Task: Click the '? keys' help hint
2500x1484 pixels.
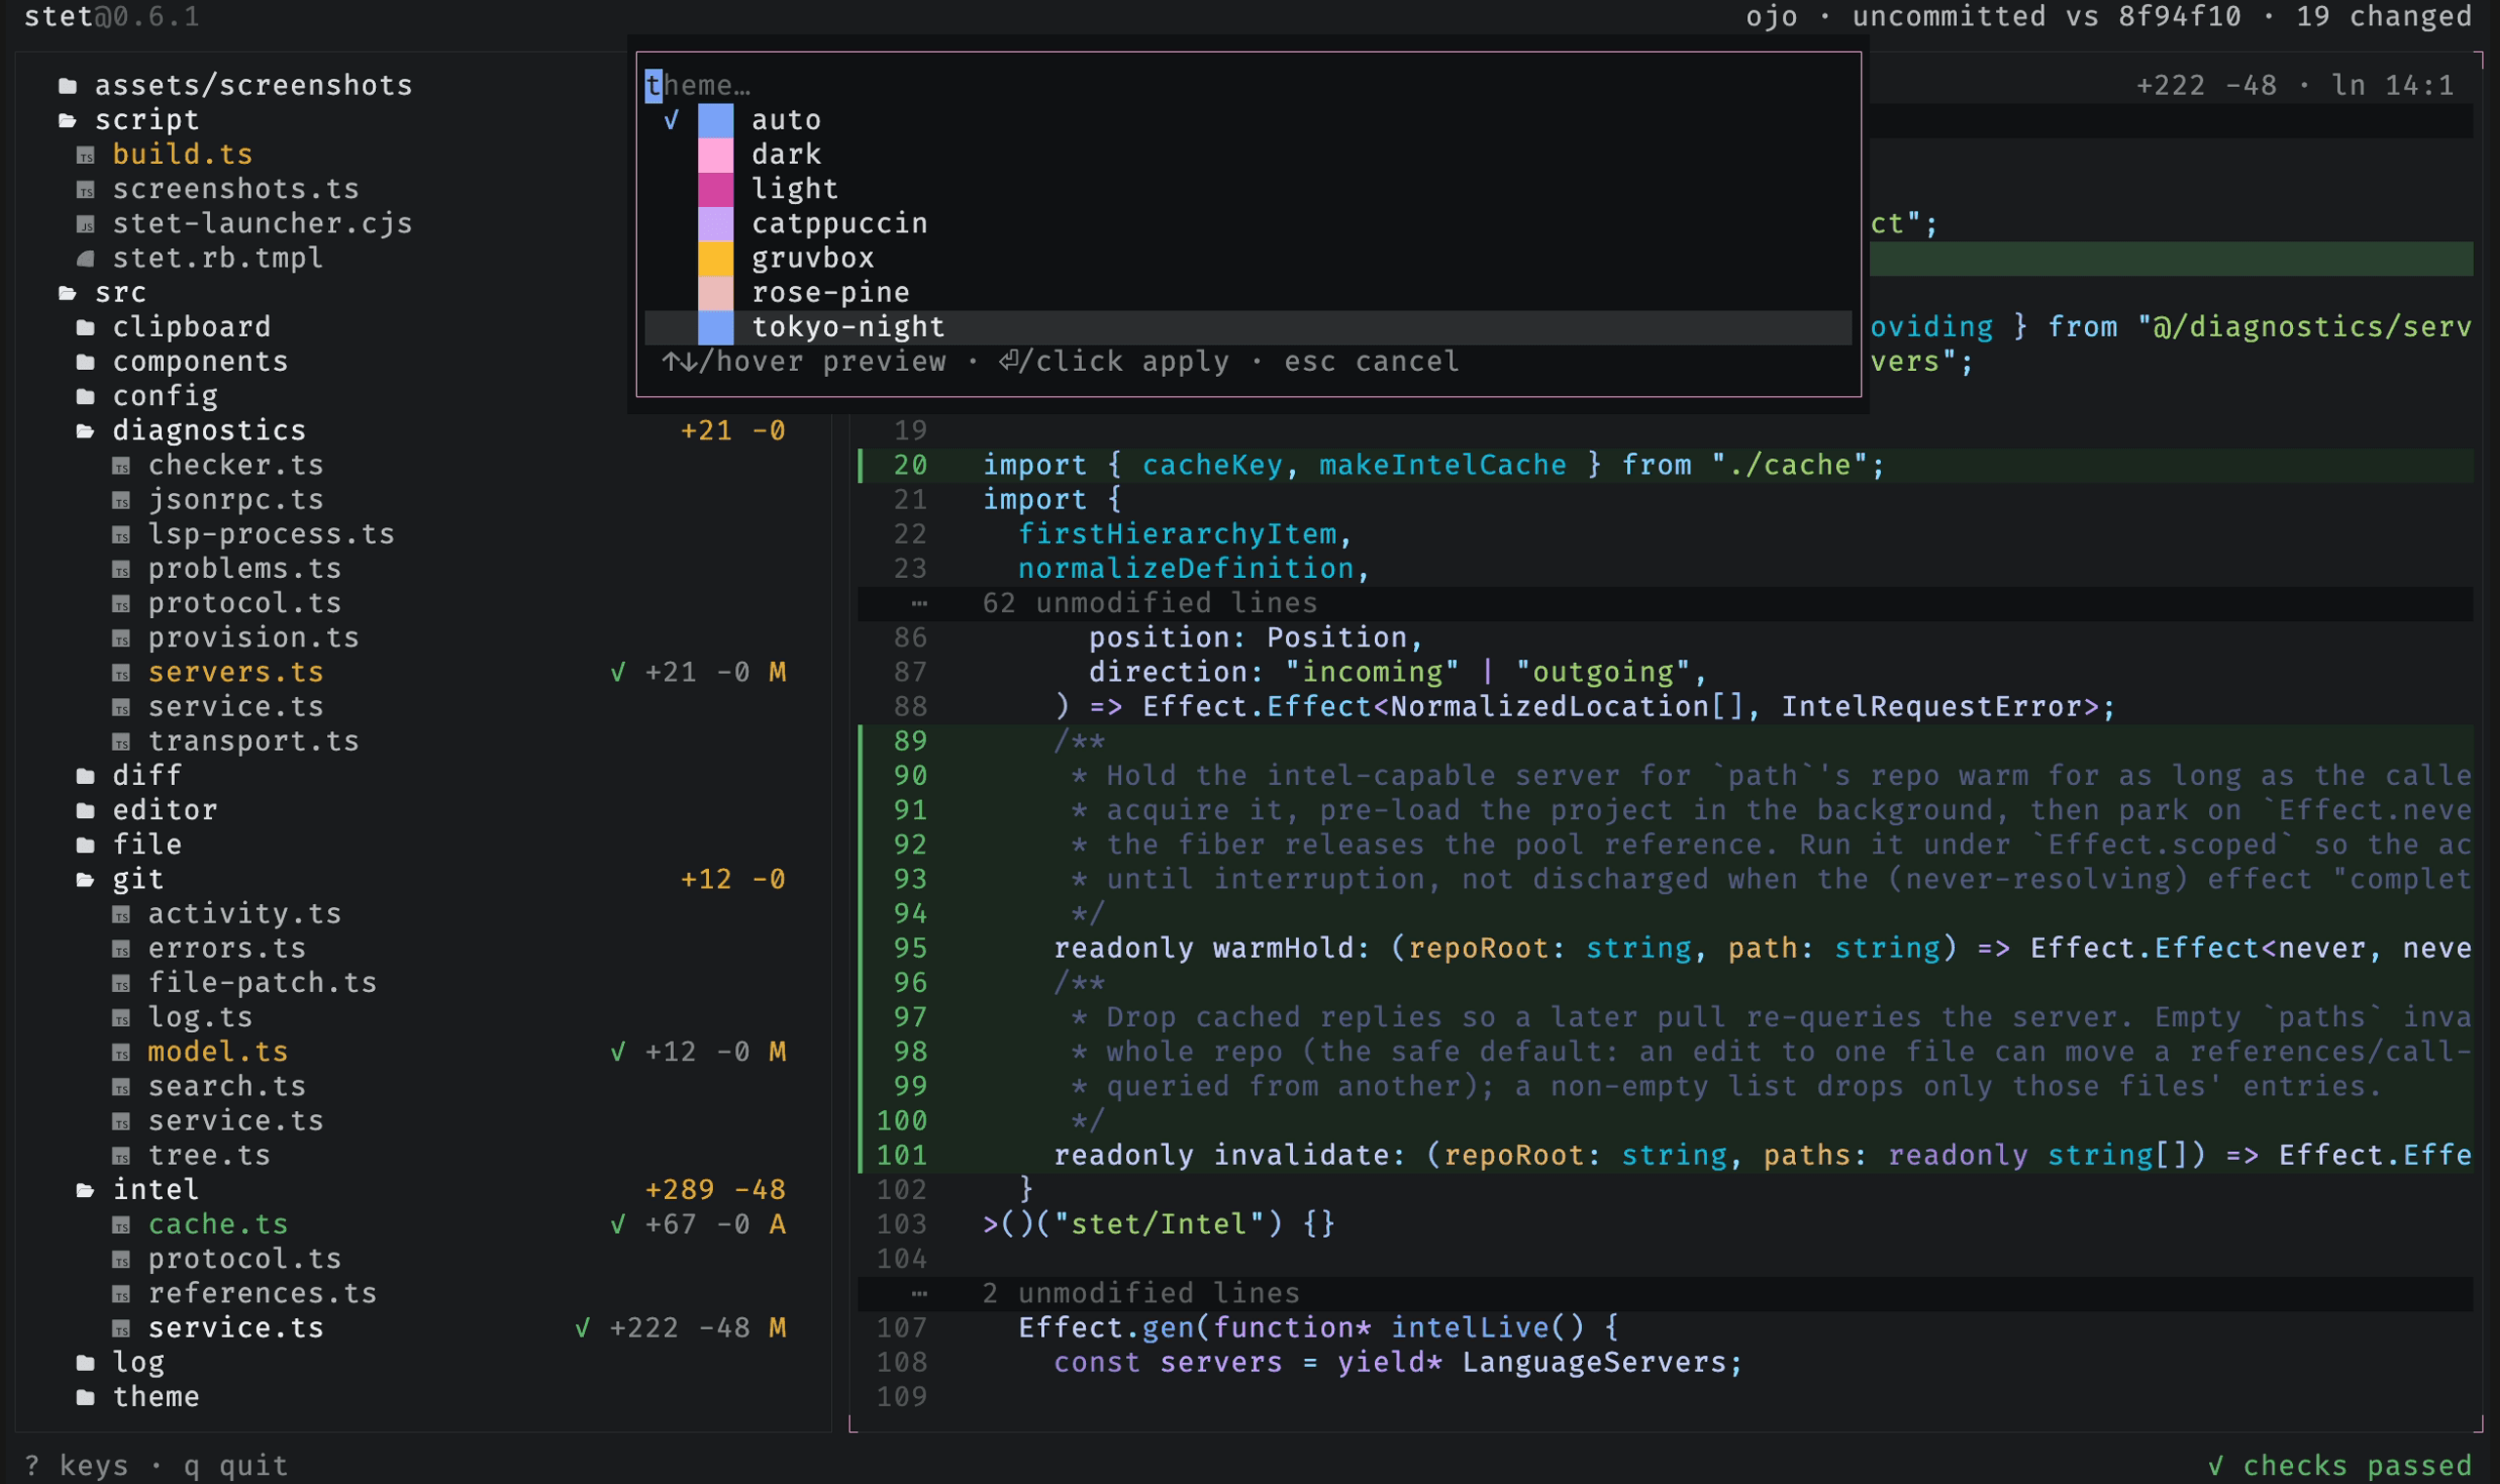Action: (x=76, y=1466)
